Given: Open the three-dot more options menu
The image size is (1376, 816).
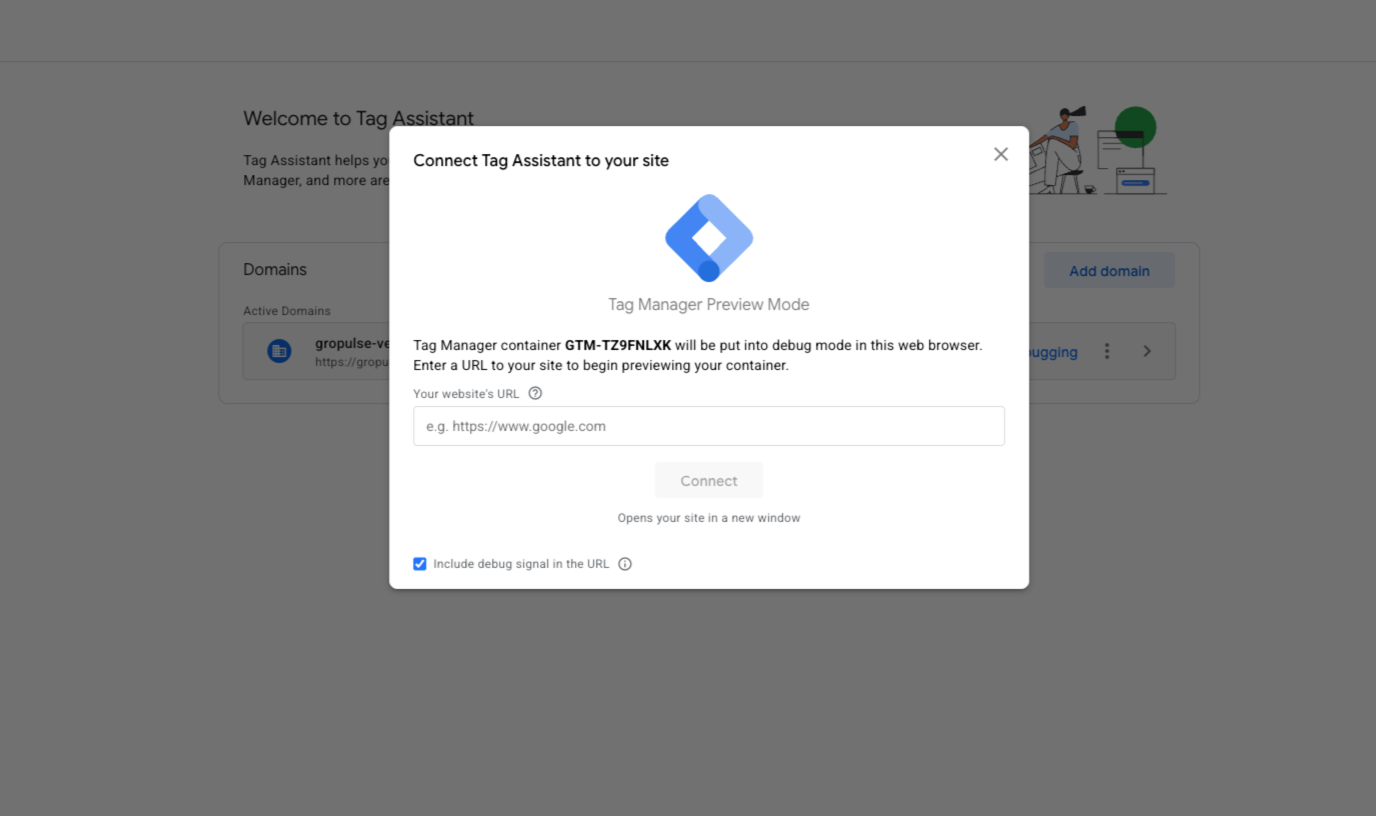Looking at the screenshot, I should click(1107, 351).
